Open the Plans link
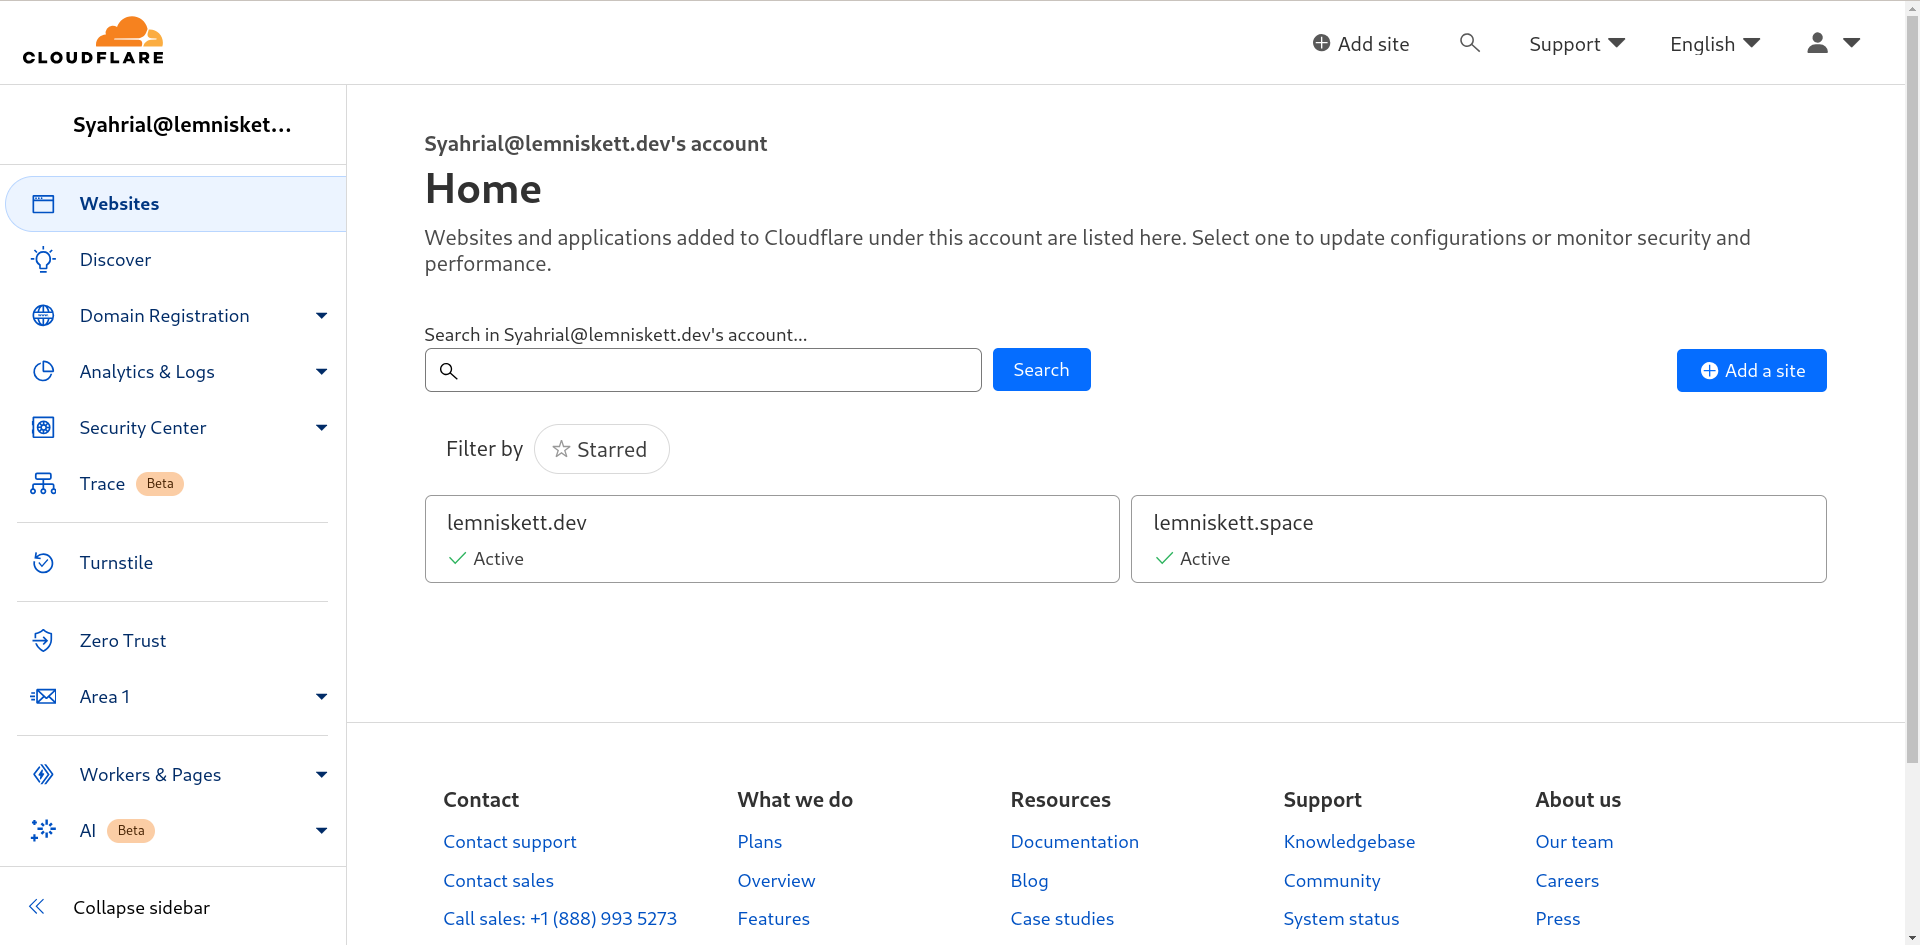This screenshot has width=1920, height=945. point(759,842)
